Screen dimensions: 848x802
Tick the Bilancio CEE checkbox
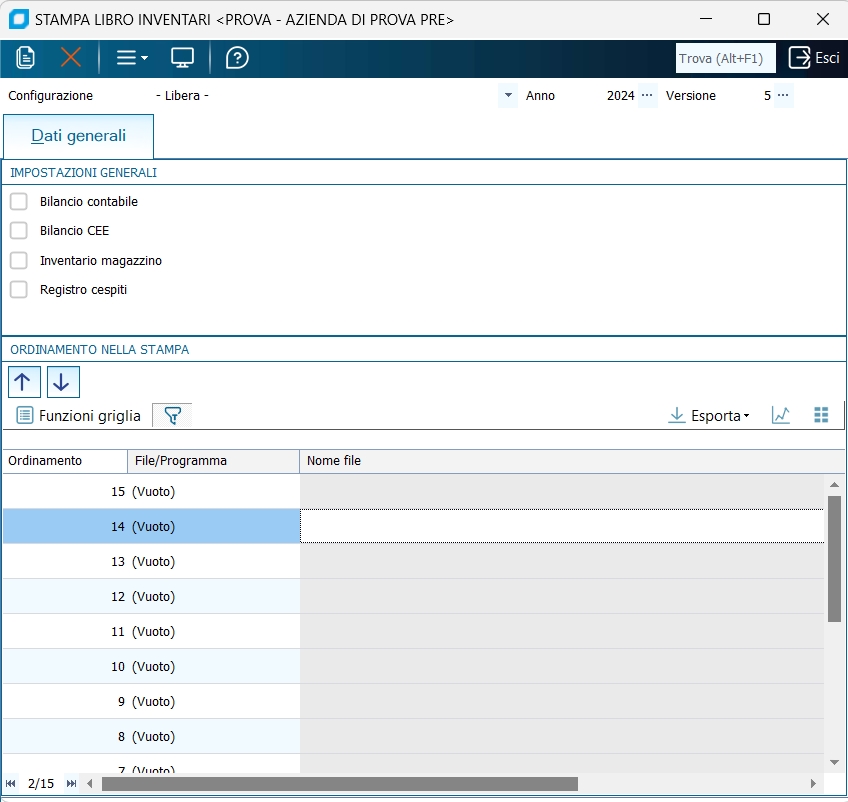19,231
